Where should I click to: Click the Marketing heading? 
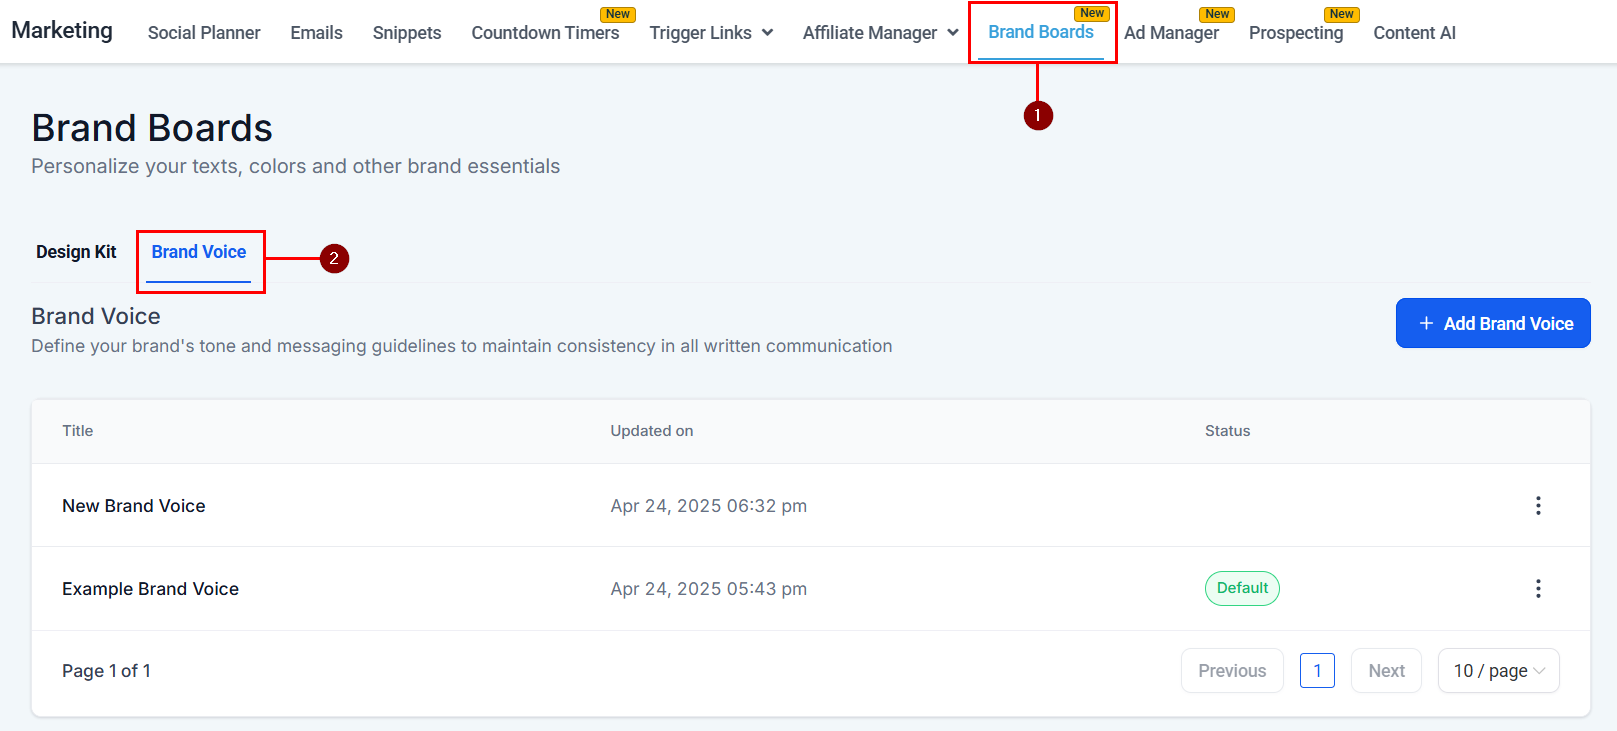point(62,30)
